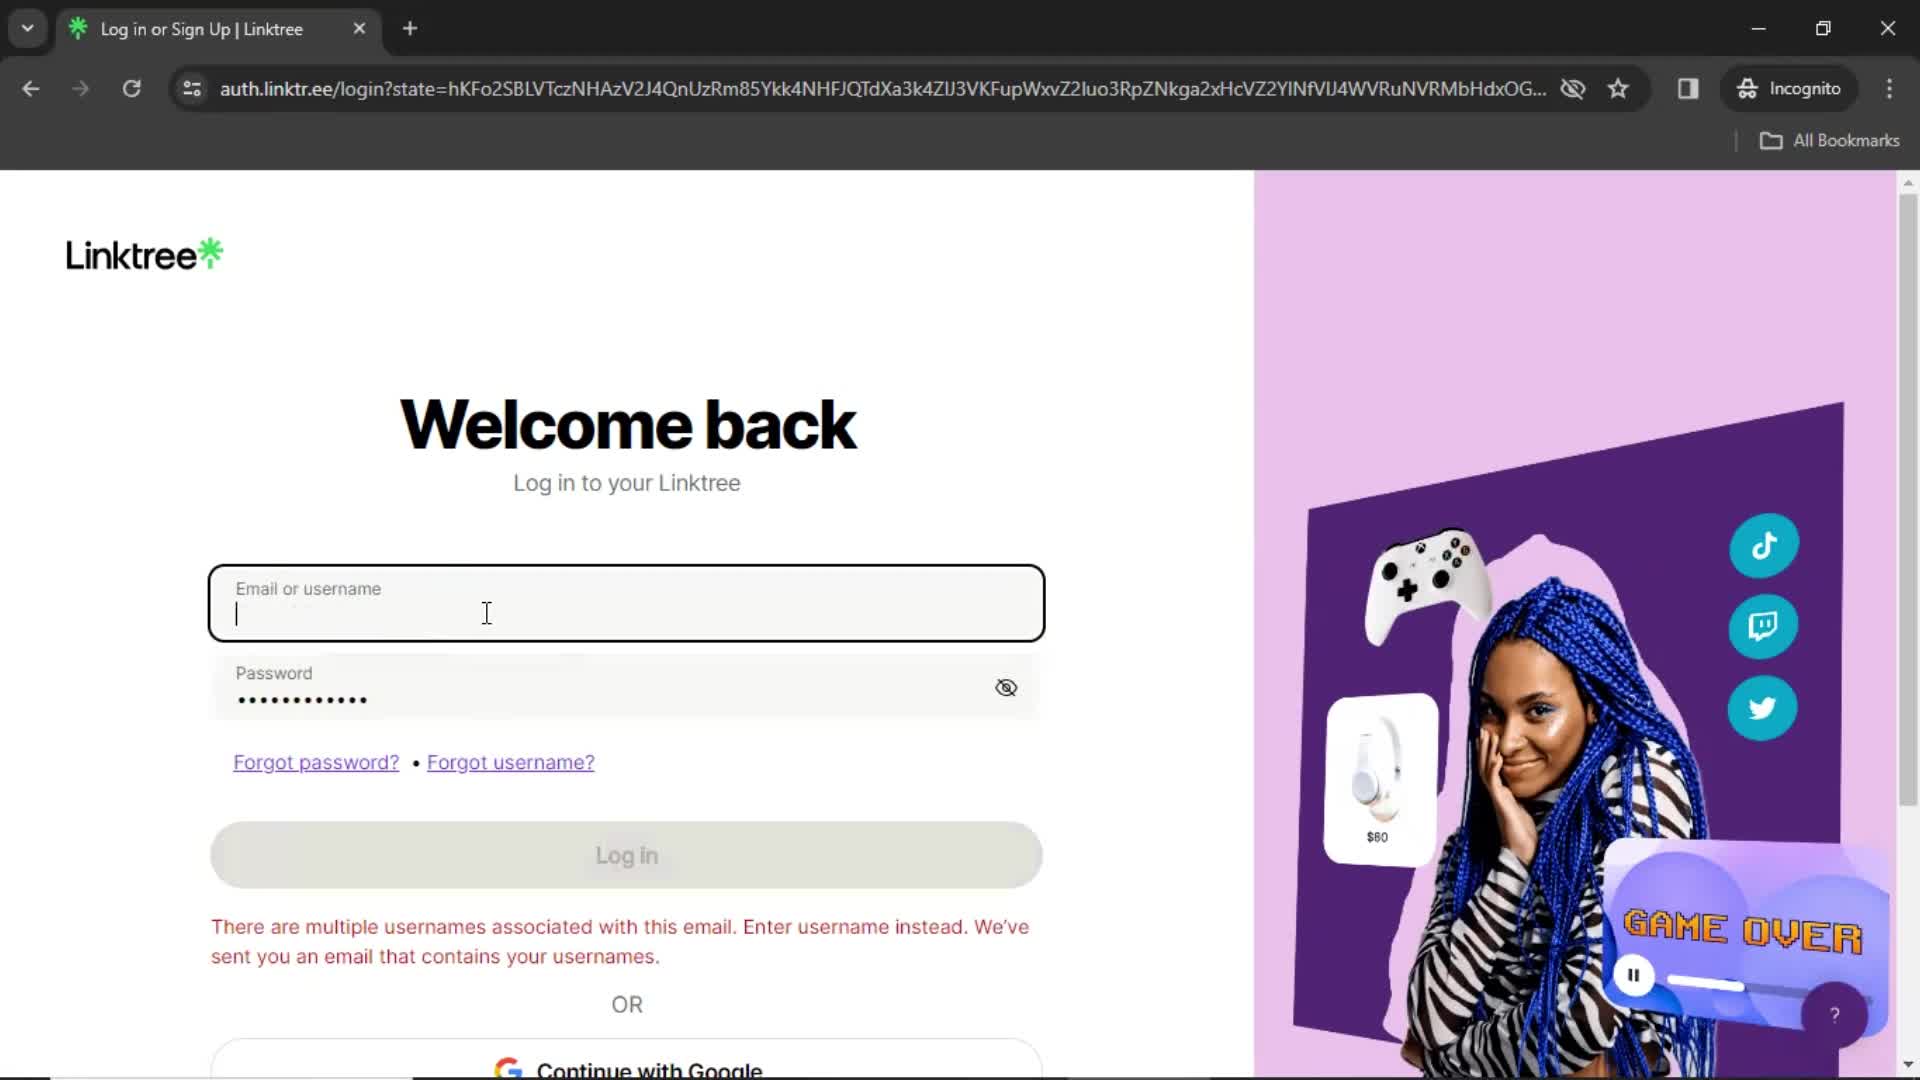This screenshot has height=1080, width=1920.
Task: Click the Linktree logo
Action: pos(144,255)
